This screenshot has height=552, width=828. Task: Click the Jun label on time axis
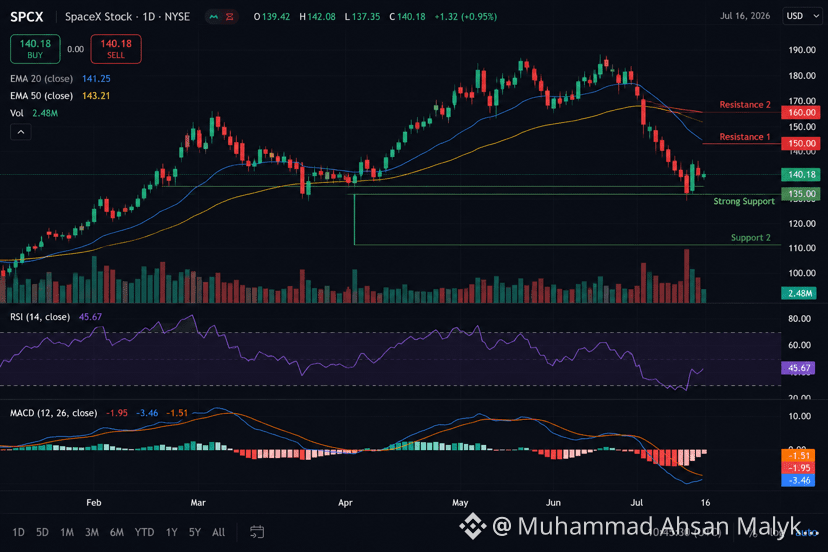(553, 502)
